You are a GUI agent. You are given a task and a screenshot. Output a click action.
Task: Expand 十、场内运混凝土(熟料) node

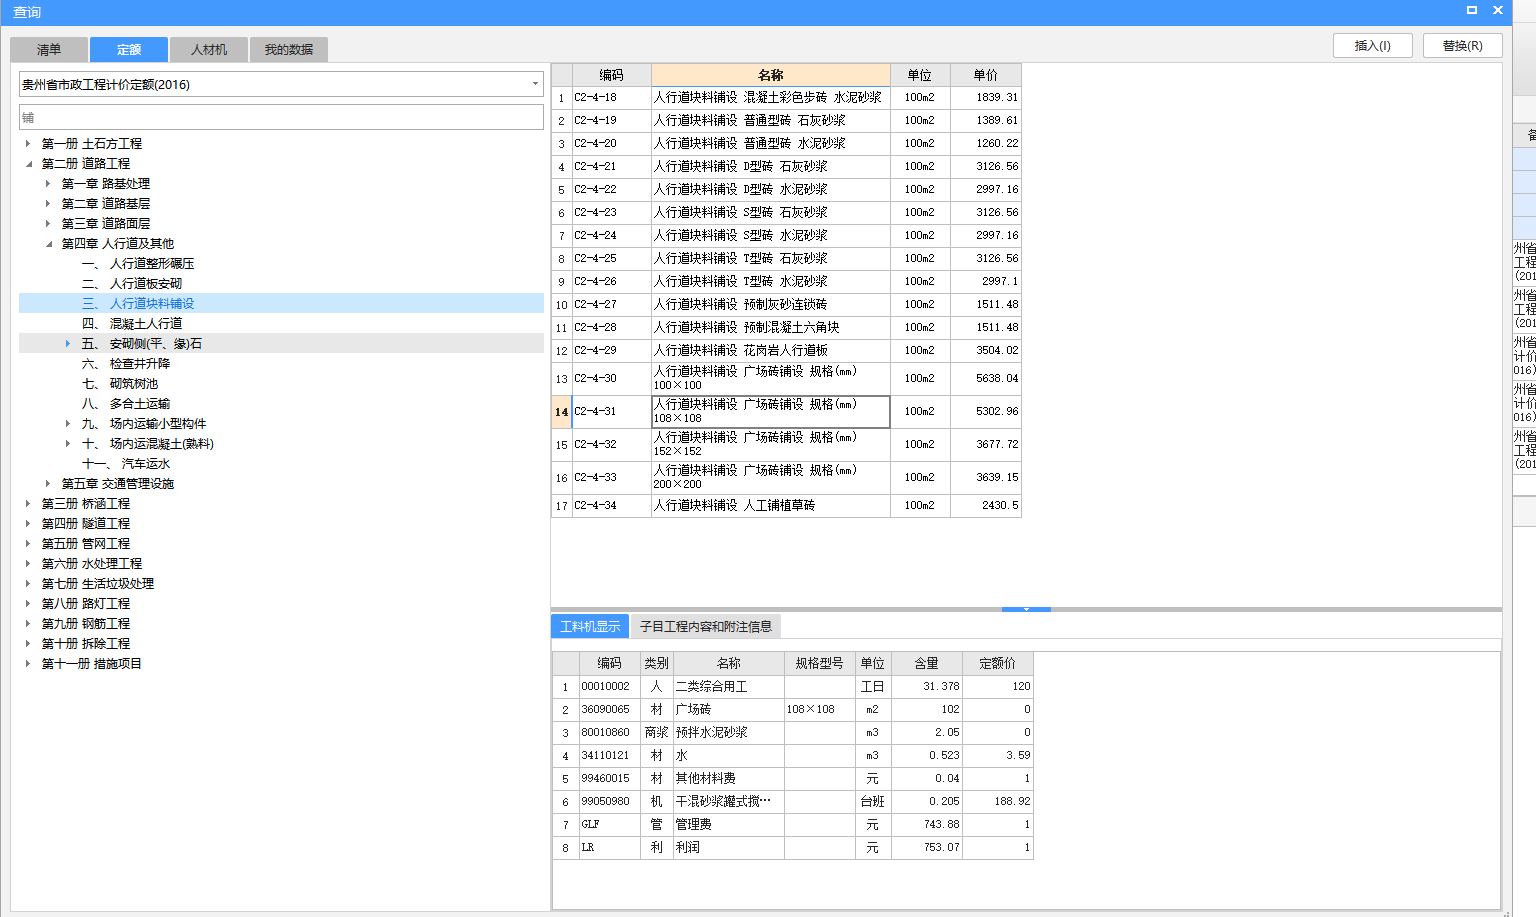click(x=68, y=443)
